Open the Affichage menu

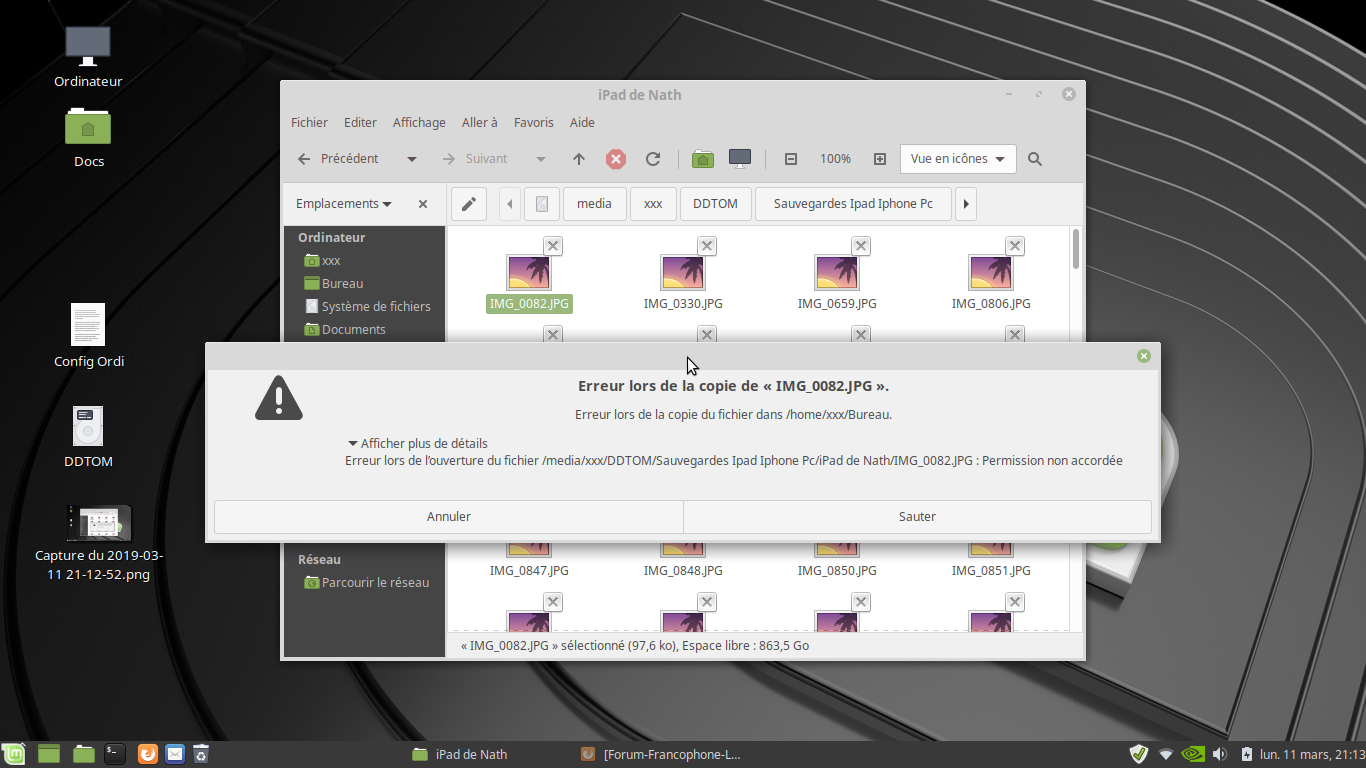tap(419, 123)
